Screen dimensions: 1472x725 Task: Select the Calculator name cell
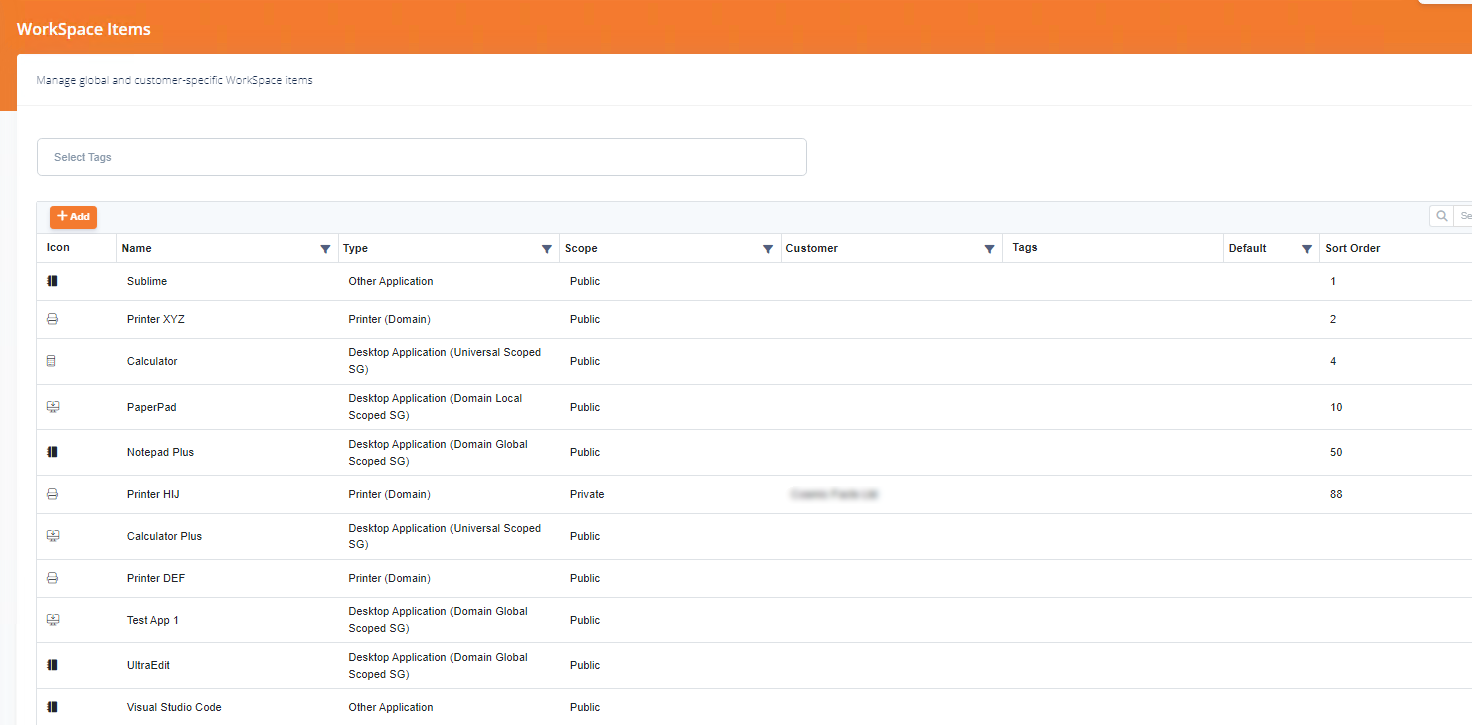152,361
